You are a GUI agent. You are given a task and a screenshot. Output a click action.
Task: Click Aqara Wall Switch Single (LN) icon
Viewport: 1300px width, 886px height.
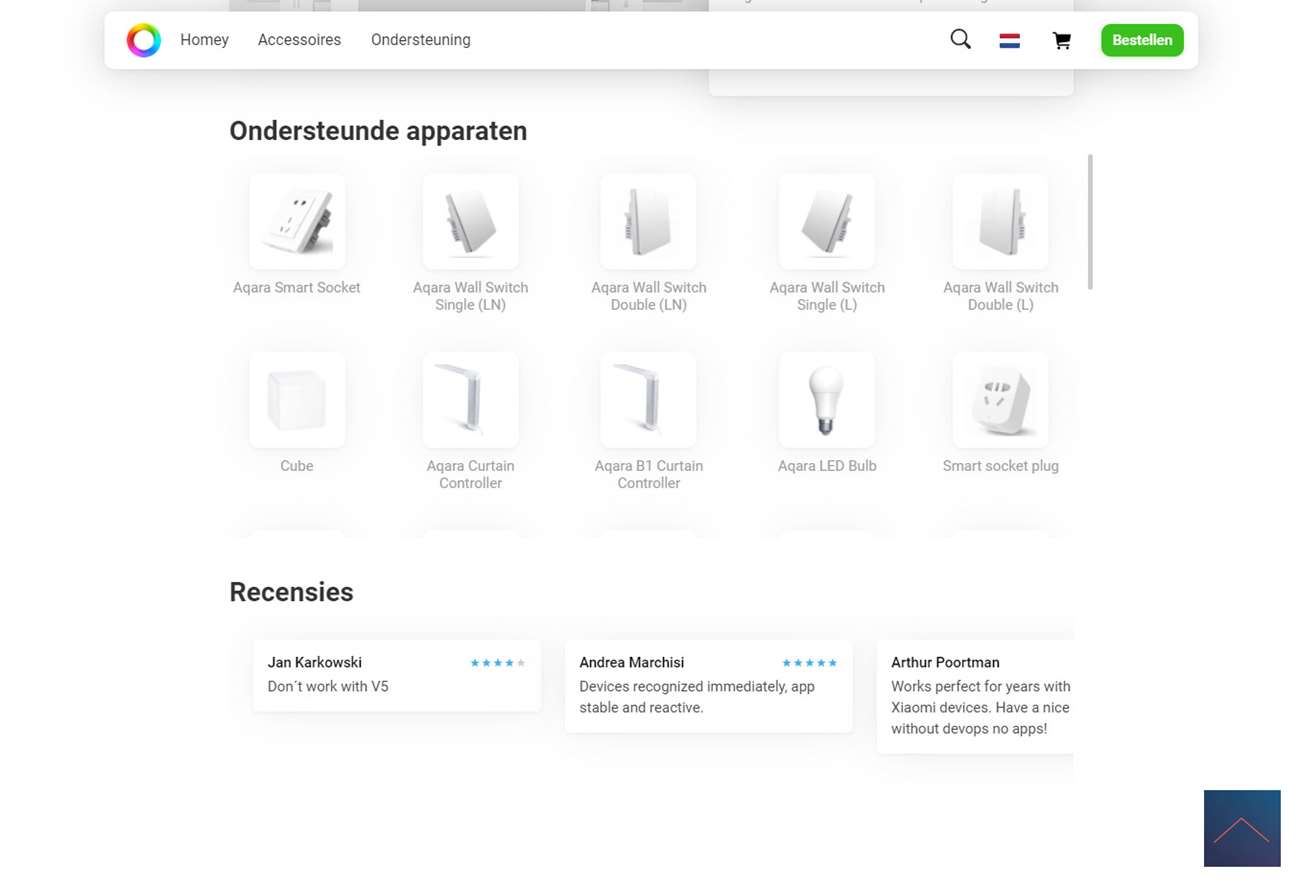click(x=470, y=221)
